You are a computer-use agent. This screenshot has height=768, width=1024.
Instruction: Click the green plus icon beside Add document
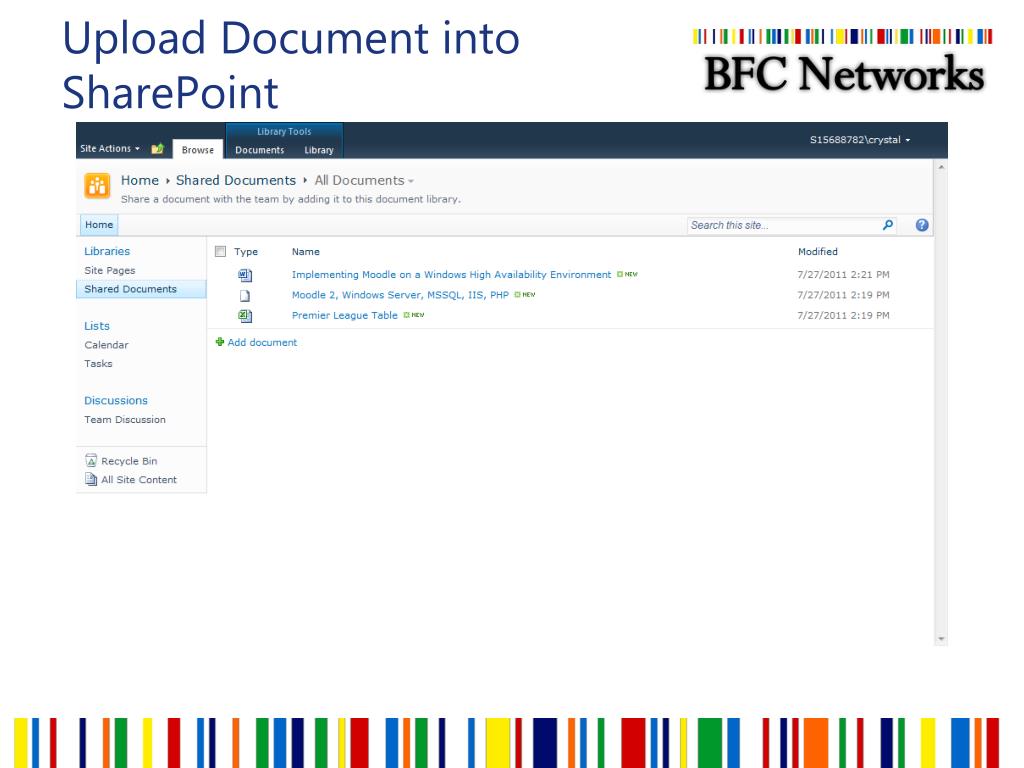220,342
